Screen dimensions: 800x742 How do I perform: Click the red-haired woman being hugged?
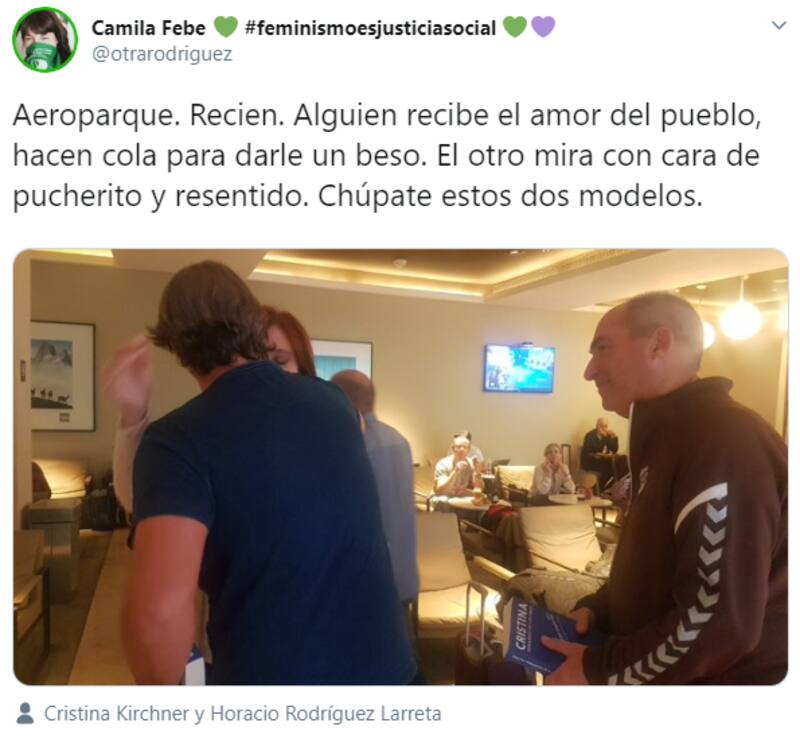click(x=286, y=342)
